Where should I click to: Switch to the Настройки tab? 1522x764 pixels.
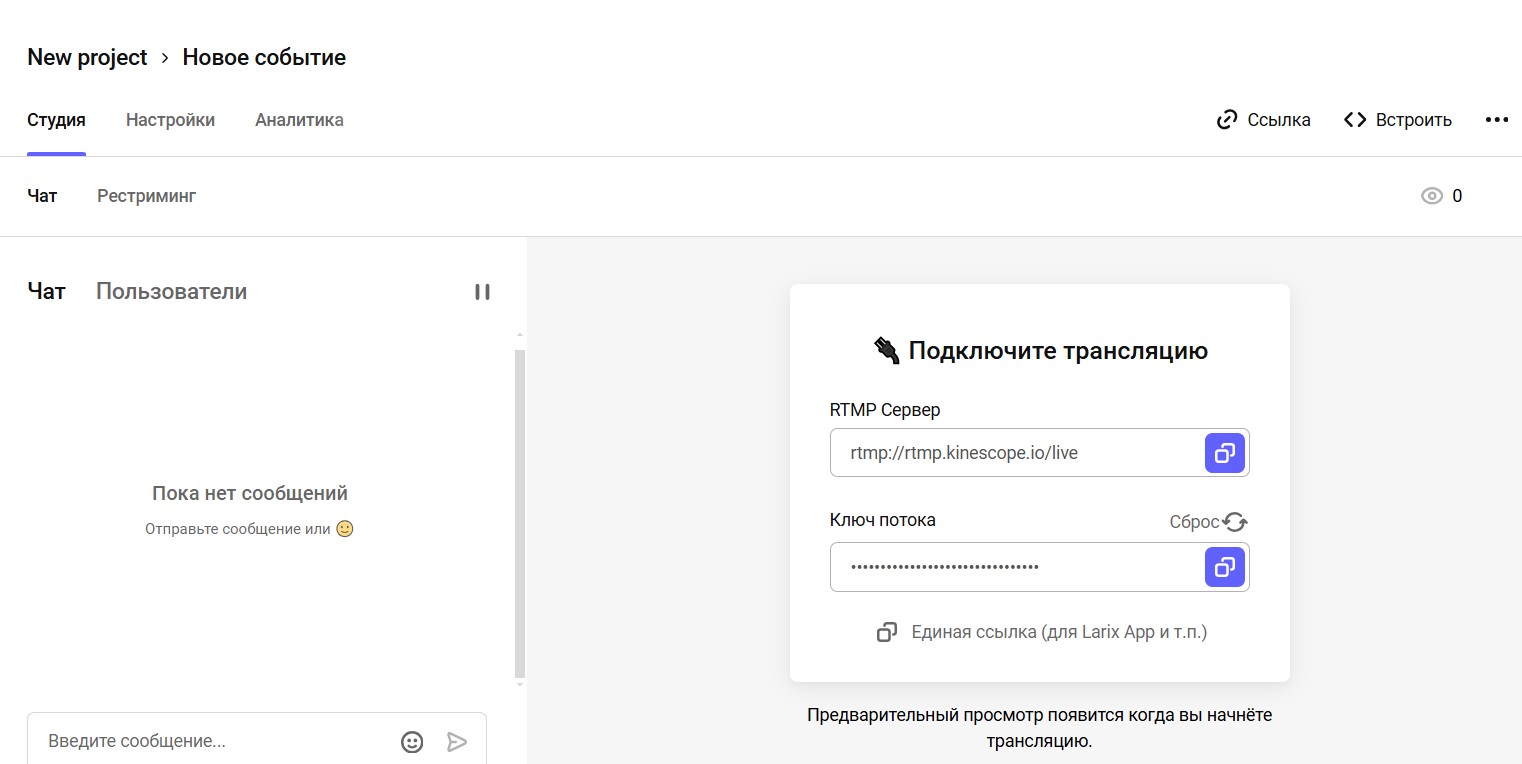tap(170, 120)
